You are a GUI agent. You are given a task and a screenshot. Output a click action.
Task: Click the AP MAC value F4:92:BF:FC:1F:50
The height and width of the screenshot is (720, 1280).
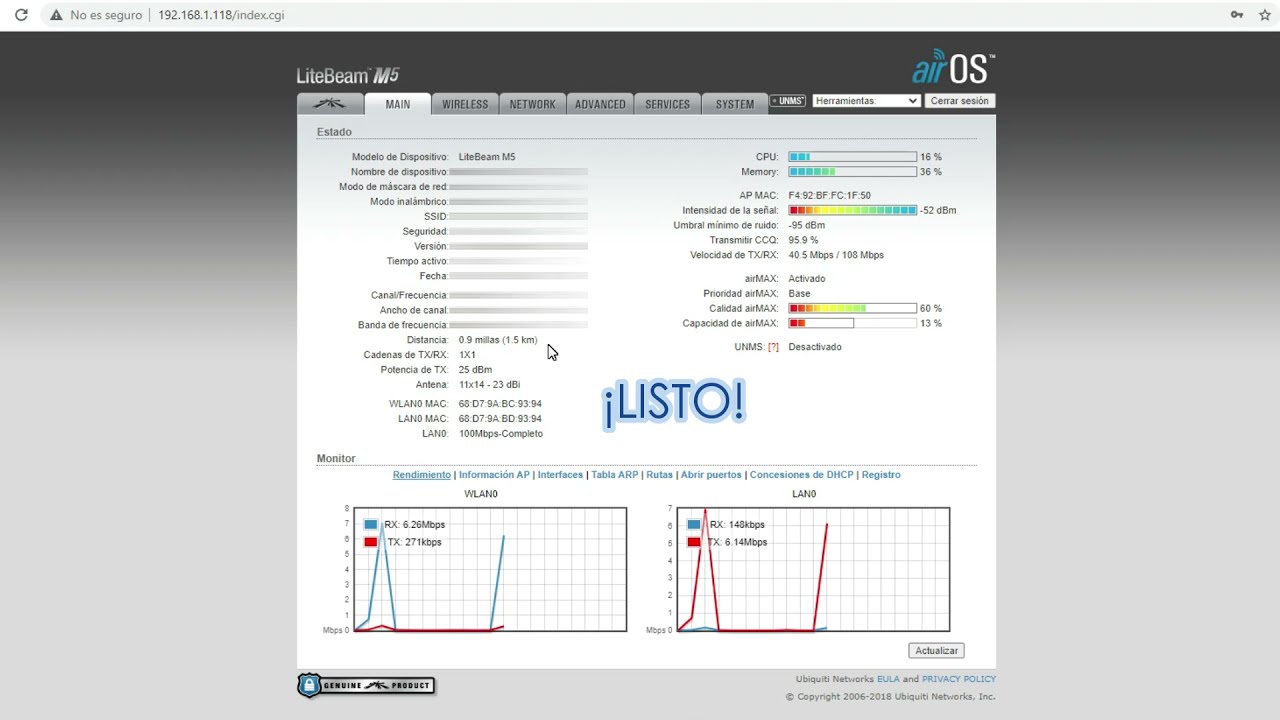pos(829,196)
